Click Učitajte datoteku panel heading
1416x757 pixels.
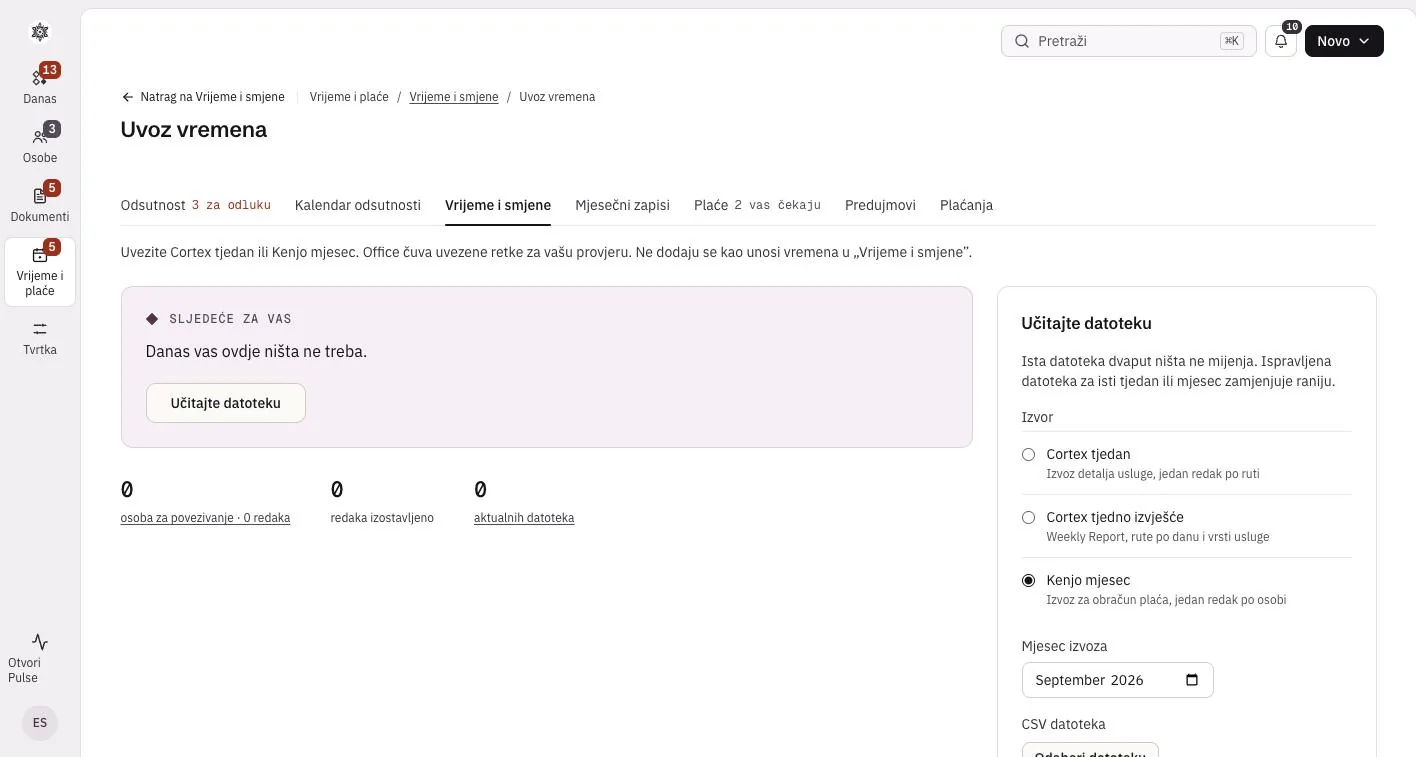1086,323
